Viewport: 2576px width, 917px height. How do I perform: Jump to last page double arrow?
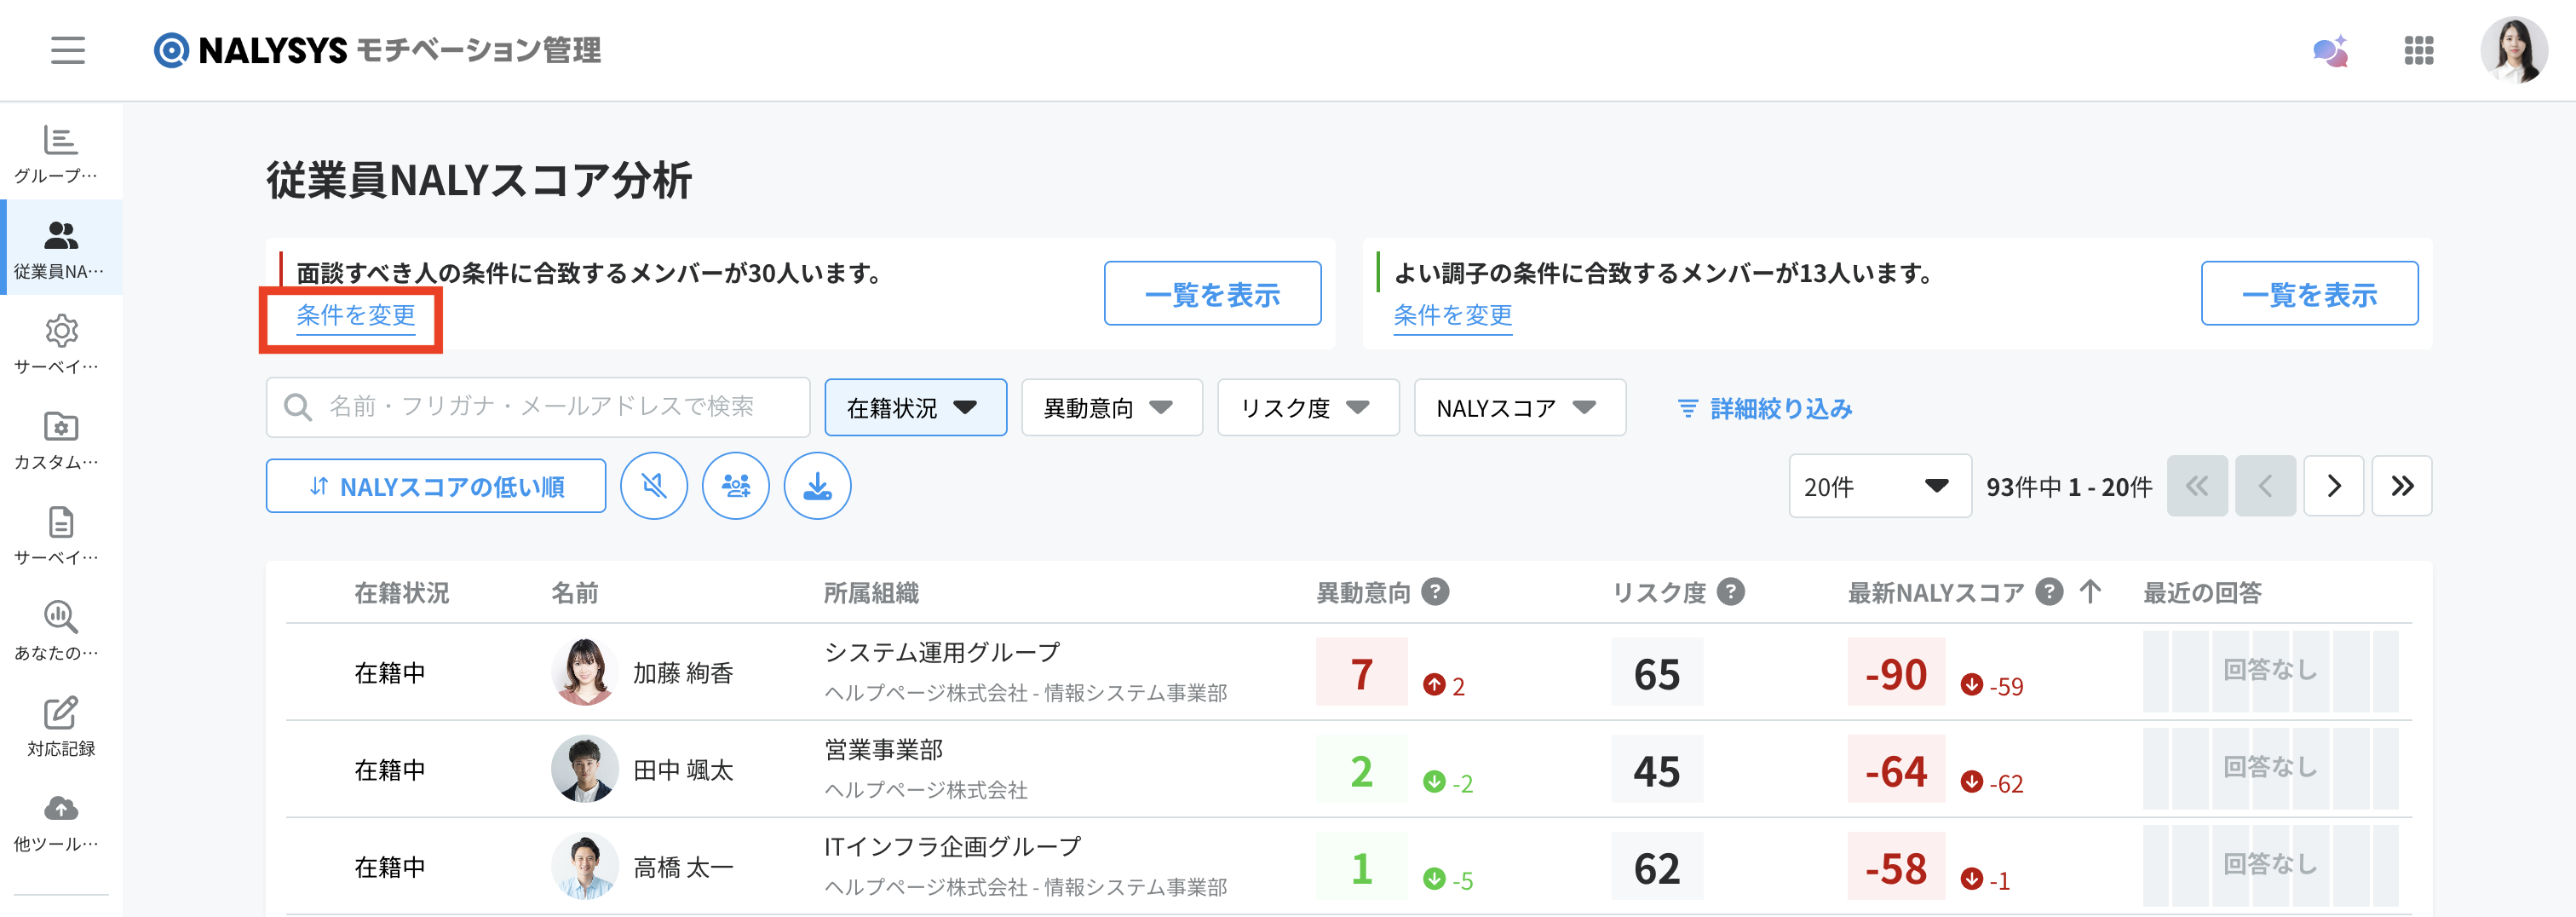(x=2402, y=486)
